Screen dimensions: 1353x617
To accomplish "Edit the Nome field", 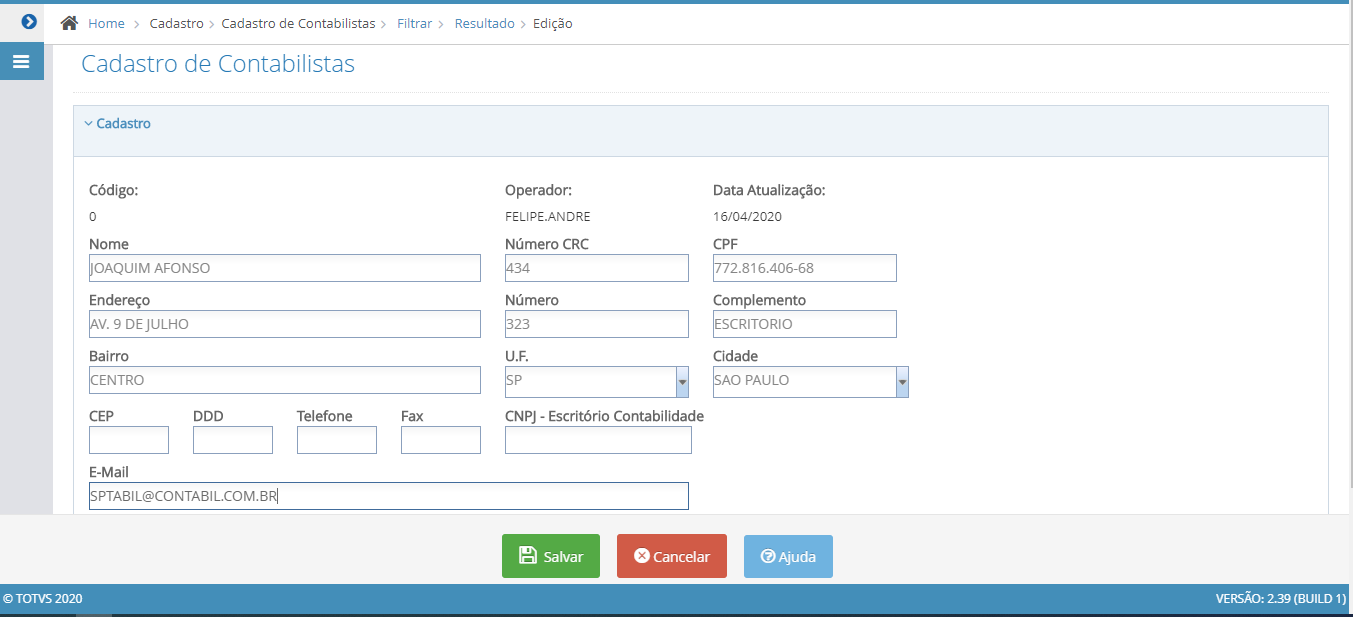I will (285, 268).
